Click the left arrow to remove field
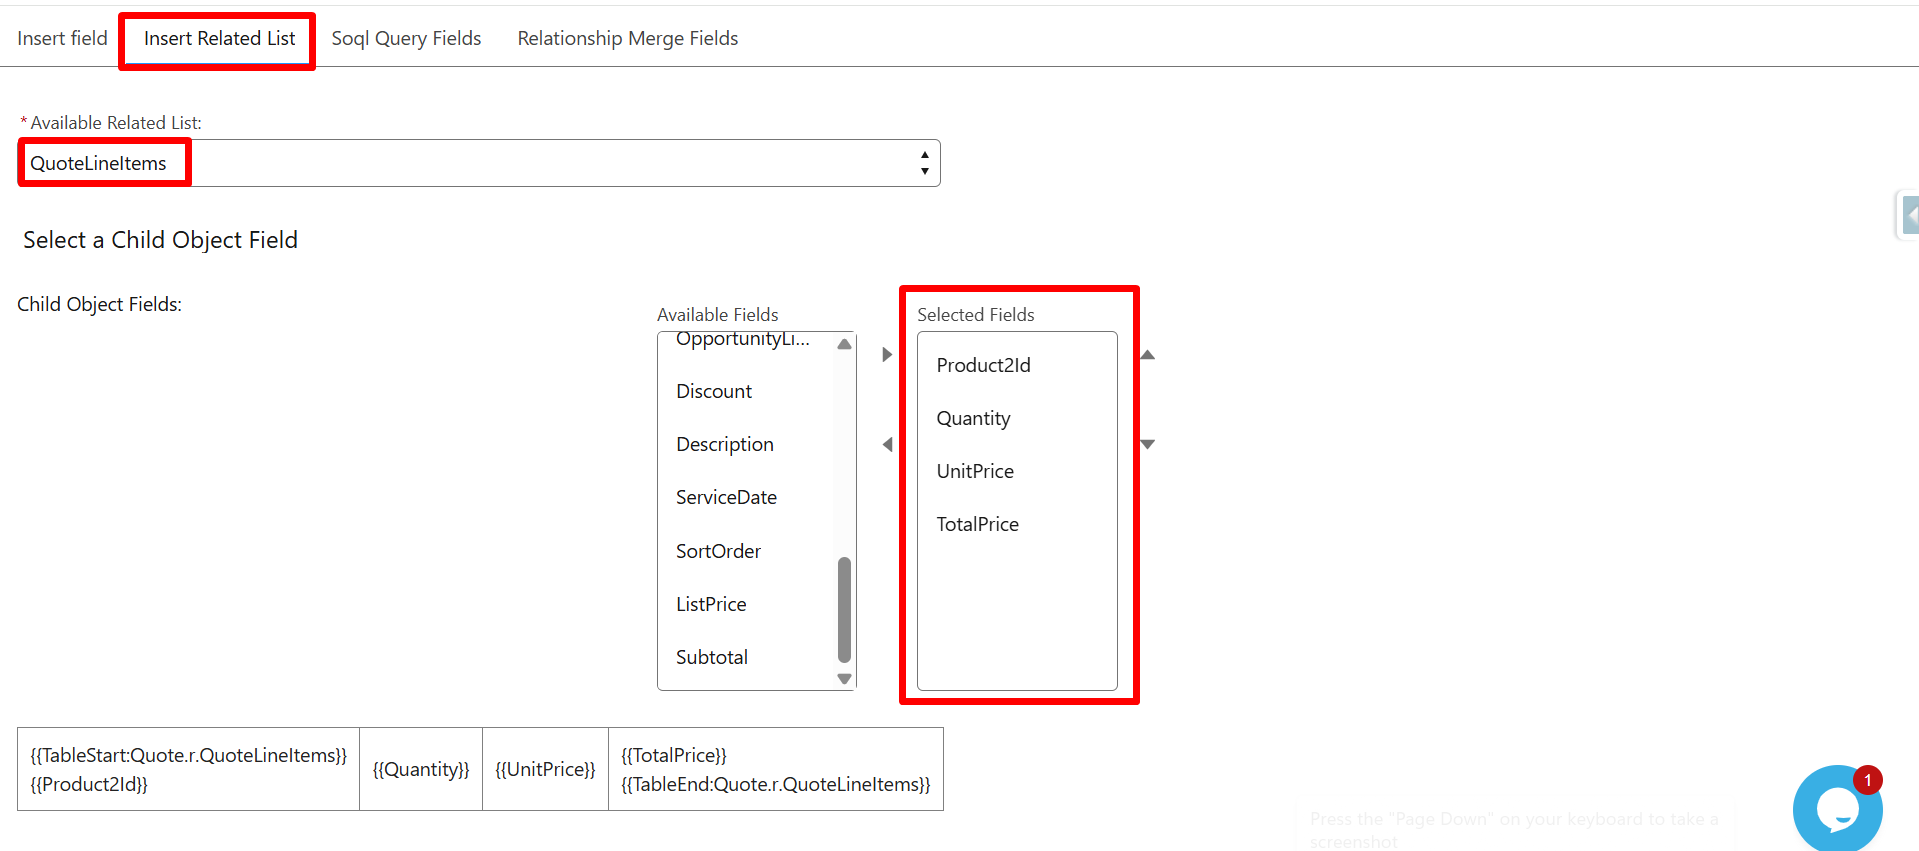Viewport: 1919px width, 851px height. (887, 444)
